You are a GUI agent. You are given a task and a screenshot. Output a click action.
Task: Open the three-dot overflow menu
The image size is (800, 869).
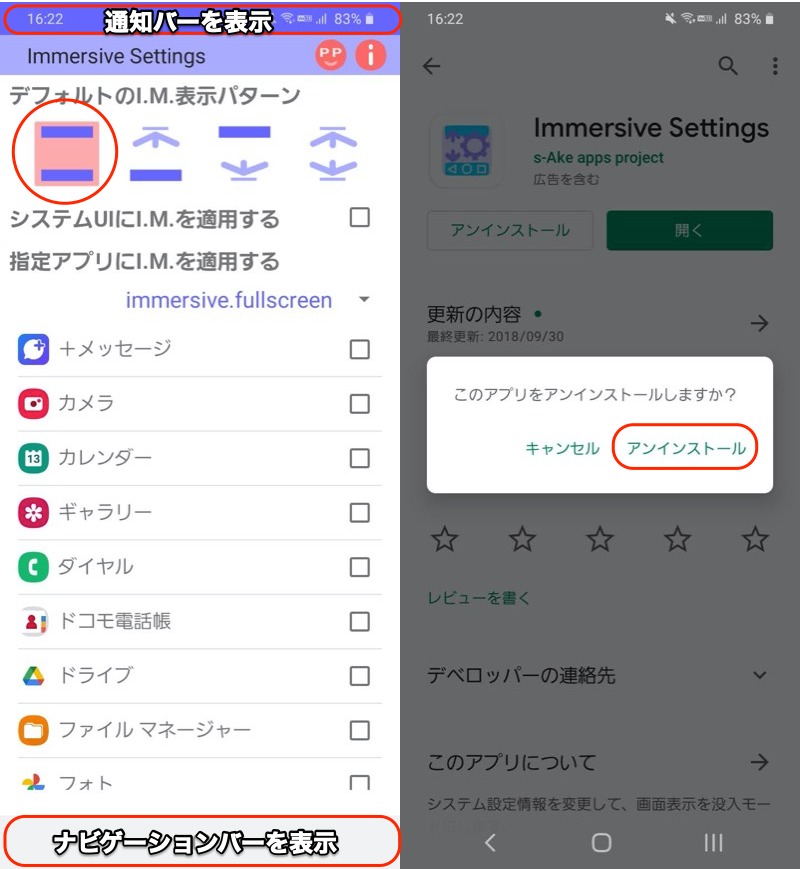pos(775,66)
